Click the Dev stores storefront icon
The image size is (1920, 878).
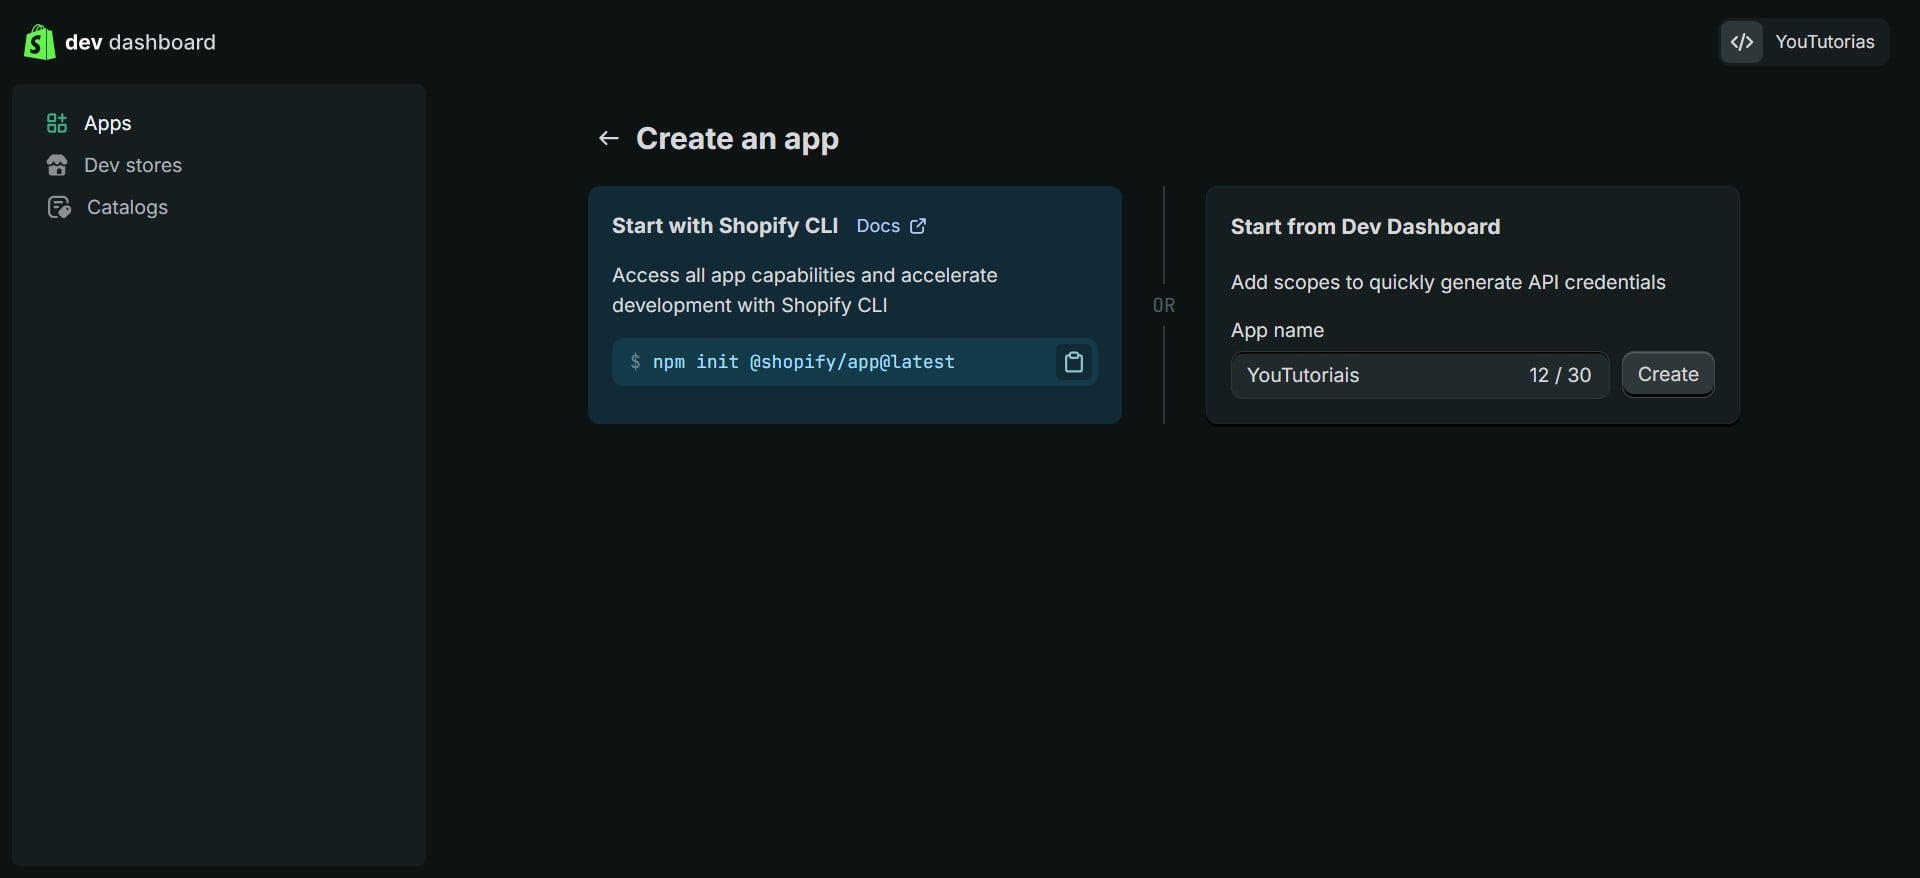tap(57, 165)
